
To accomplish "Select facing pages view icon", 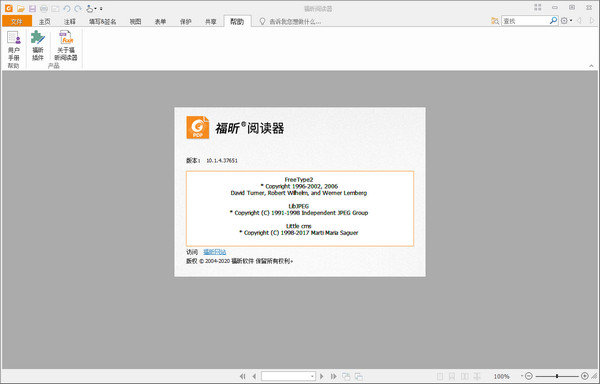I will pos(465,376).
